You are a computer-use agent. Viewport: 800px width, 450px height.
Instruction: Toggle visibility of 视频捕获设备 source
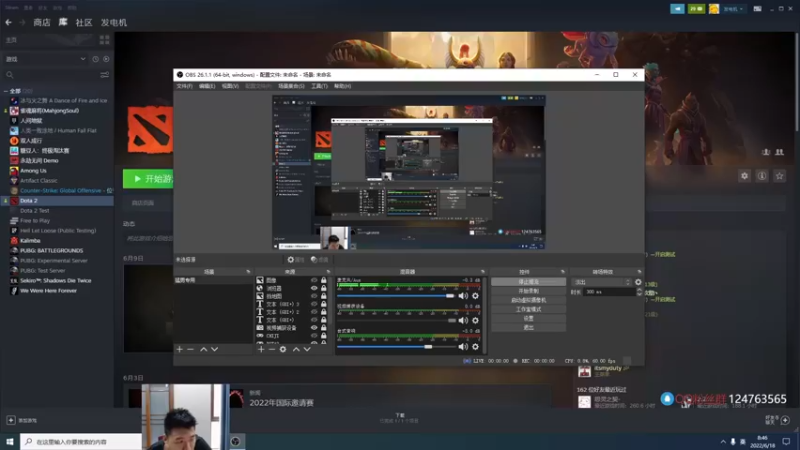314,328
